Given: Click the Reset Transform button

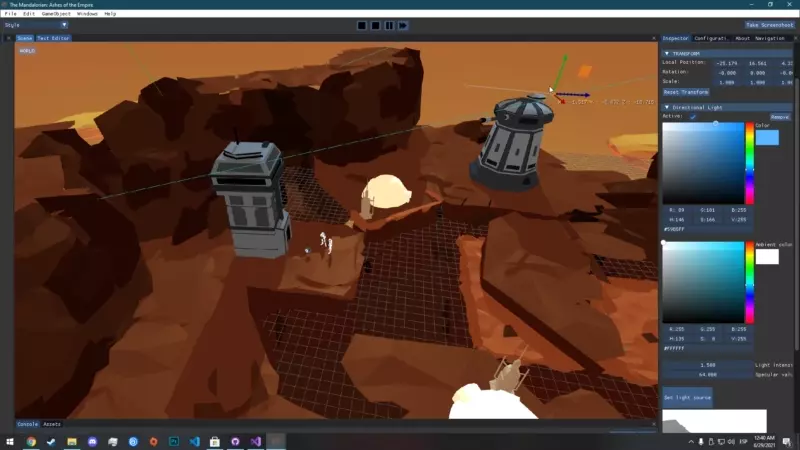Looking at the screenshot, I should click(686, 92).
